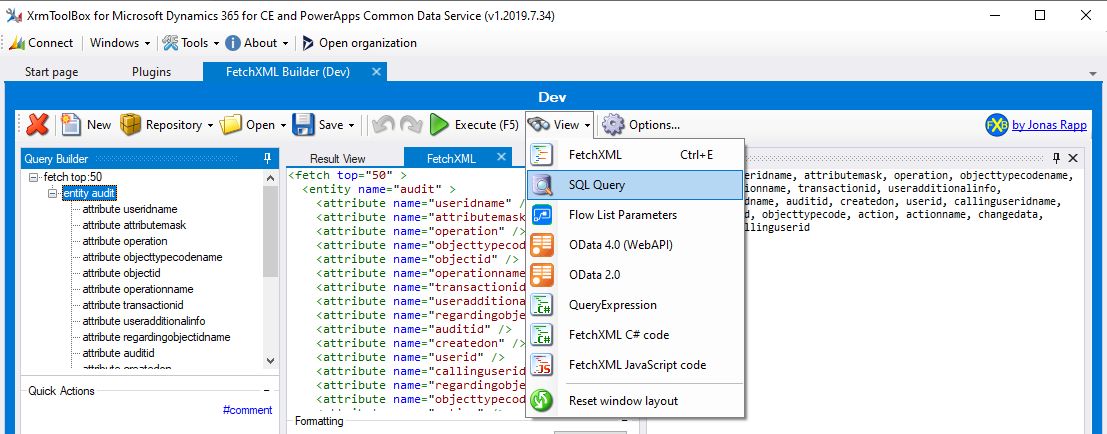The width and height of the screenshot is (1107, 434).
Task: Click the About info icon
Action: (233, 43)
